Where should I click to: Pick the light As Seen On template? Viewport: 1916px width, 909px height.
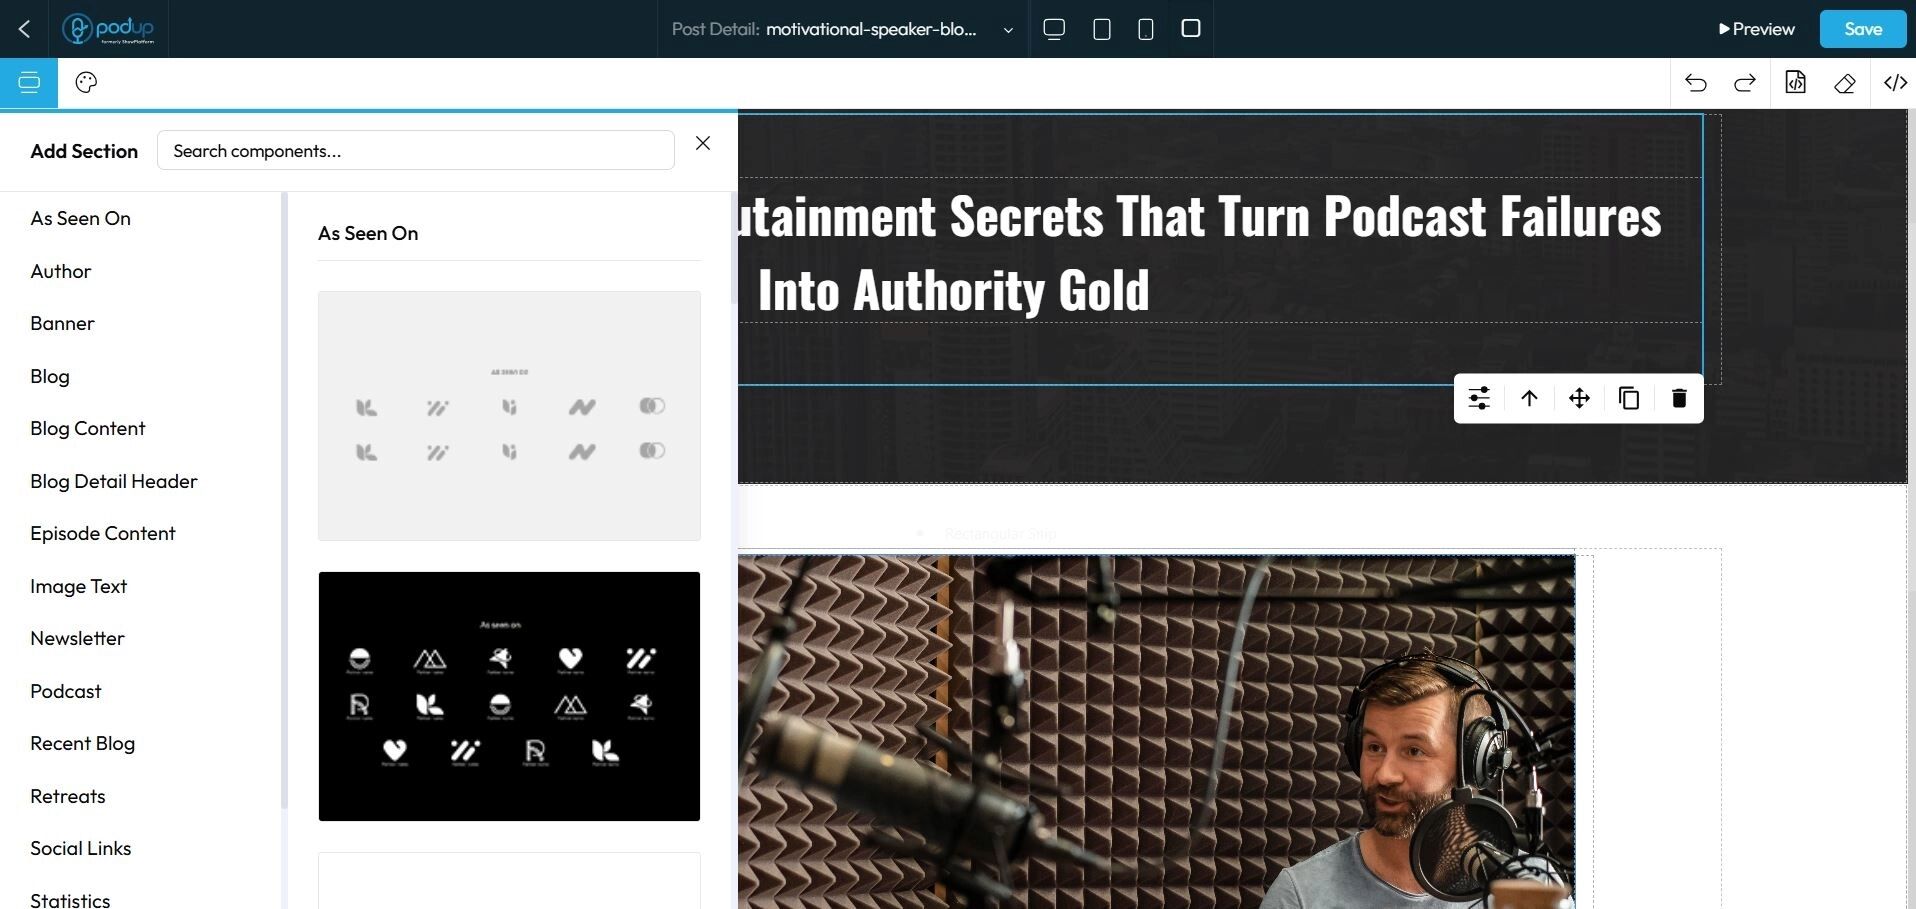tap(509, 416)
